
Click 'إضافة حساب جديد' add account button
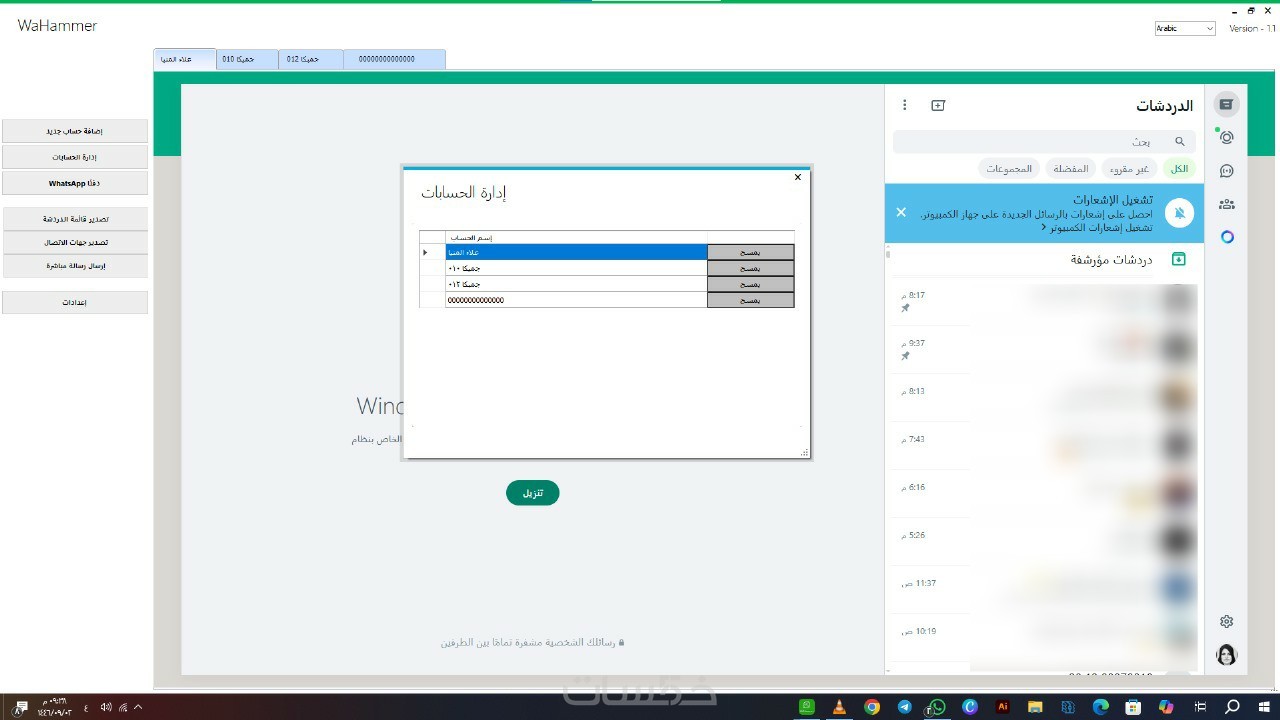(x=75, y=131)
